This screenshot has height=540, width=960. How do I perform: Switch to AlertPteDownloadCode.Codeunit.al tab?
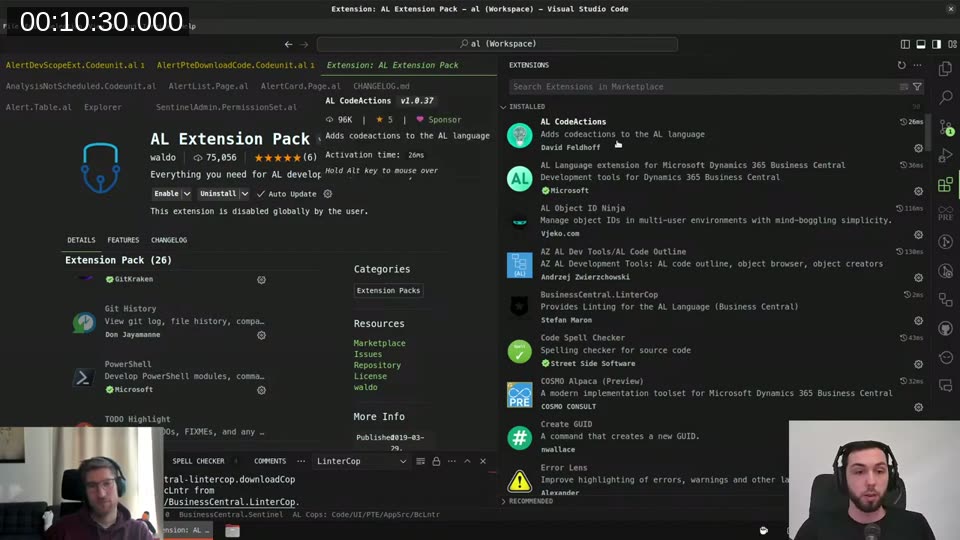pyautogui.click(x=235, y=65)
